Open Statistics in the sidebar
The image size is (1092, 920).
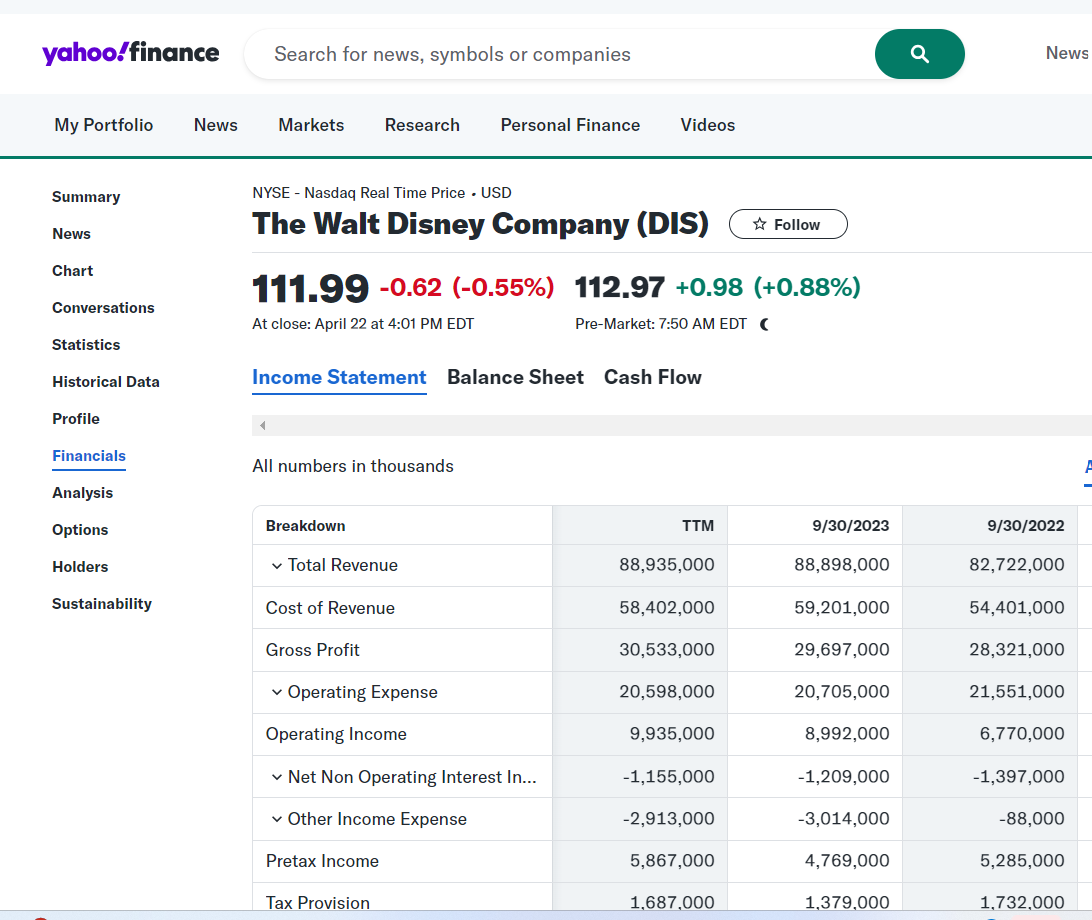point(86,345)
